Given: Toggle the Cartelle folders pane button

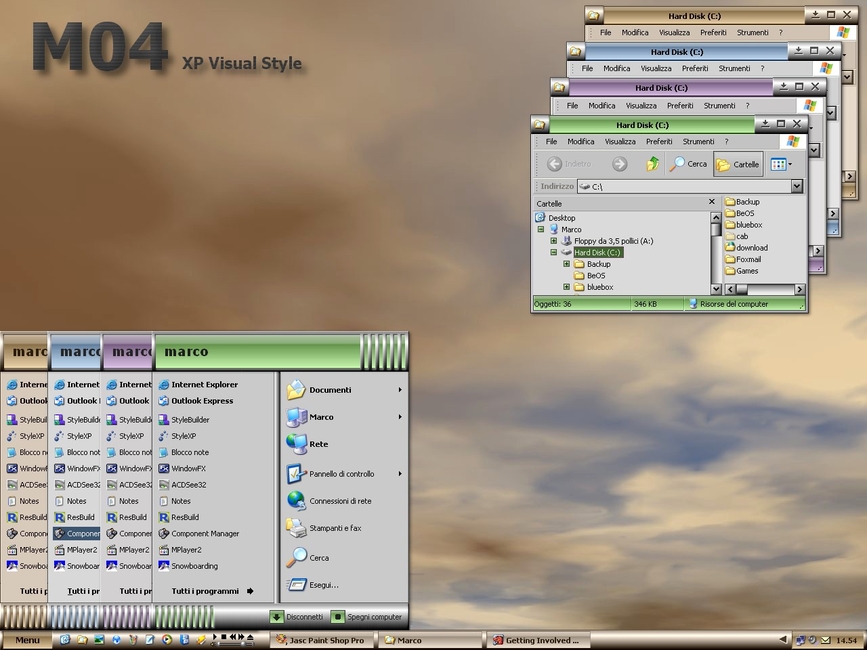Looking at the screenshot, I should point(738,164).
